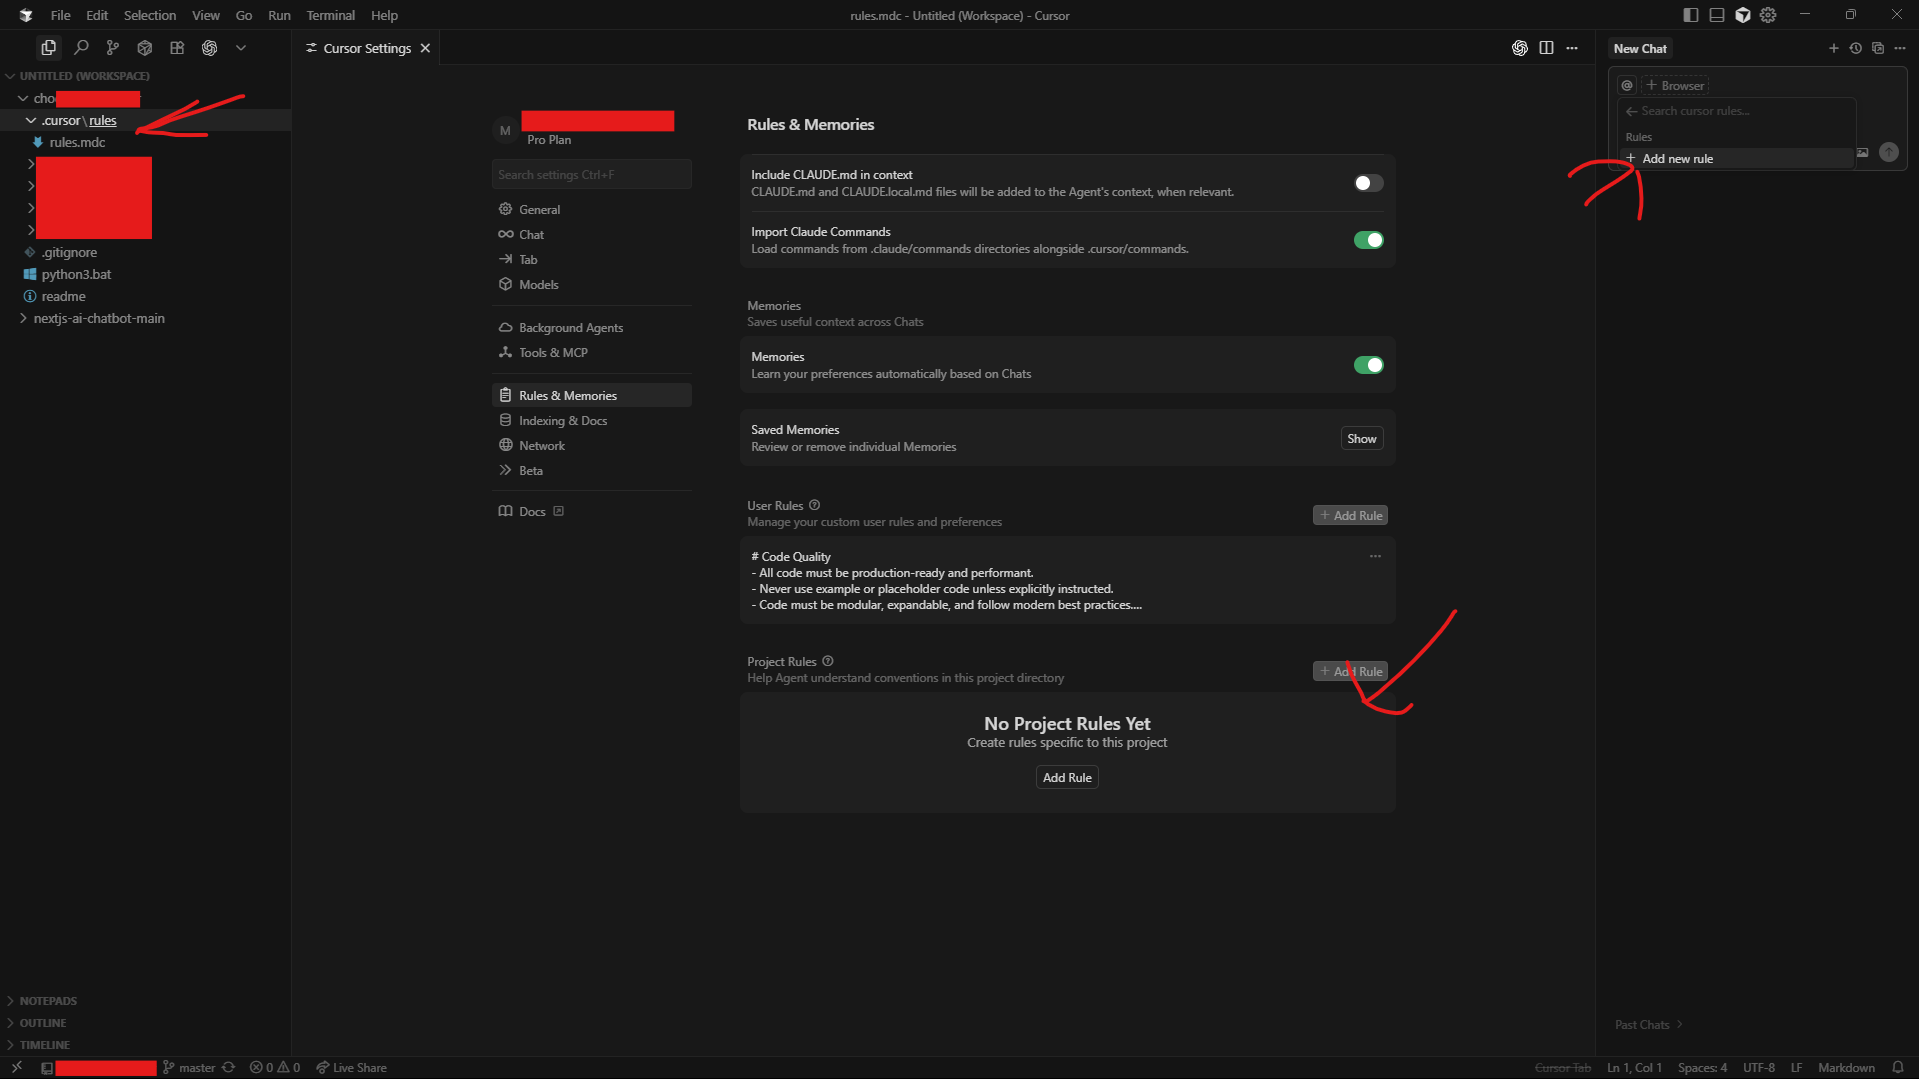This screenshot has width=1919, height=1079.
Task: Open errors and warnings indicator
Action: 275,1067
